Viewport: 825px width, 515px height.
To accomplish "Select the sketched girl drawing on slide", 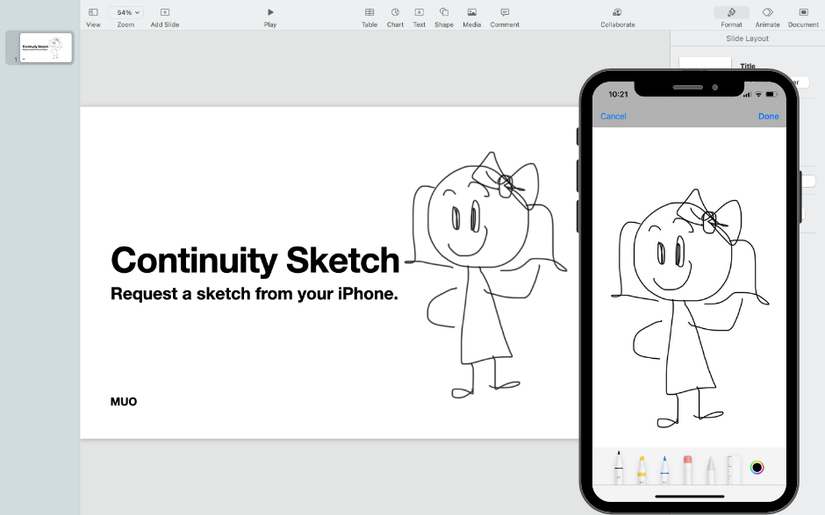I will tap(486, 275).
